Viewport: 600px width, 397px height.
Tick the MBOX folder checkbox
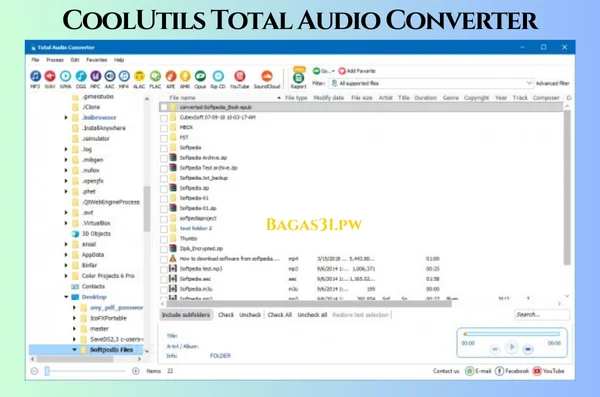164,128
